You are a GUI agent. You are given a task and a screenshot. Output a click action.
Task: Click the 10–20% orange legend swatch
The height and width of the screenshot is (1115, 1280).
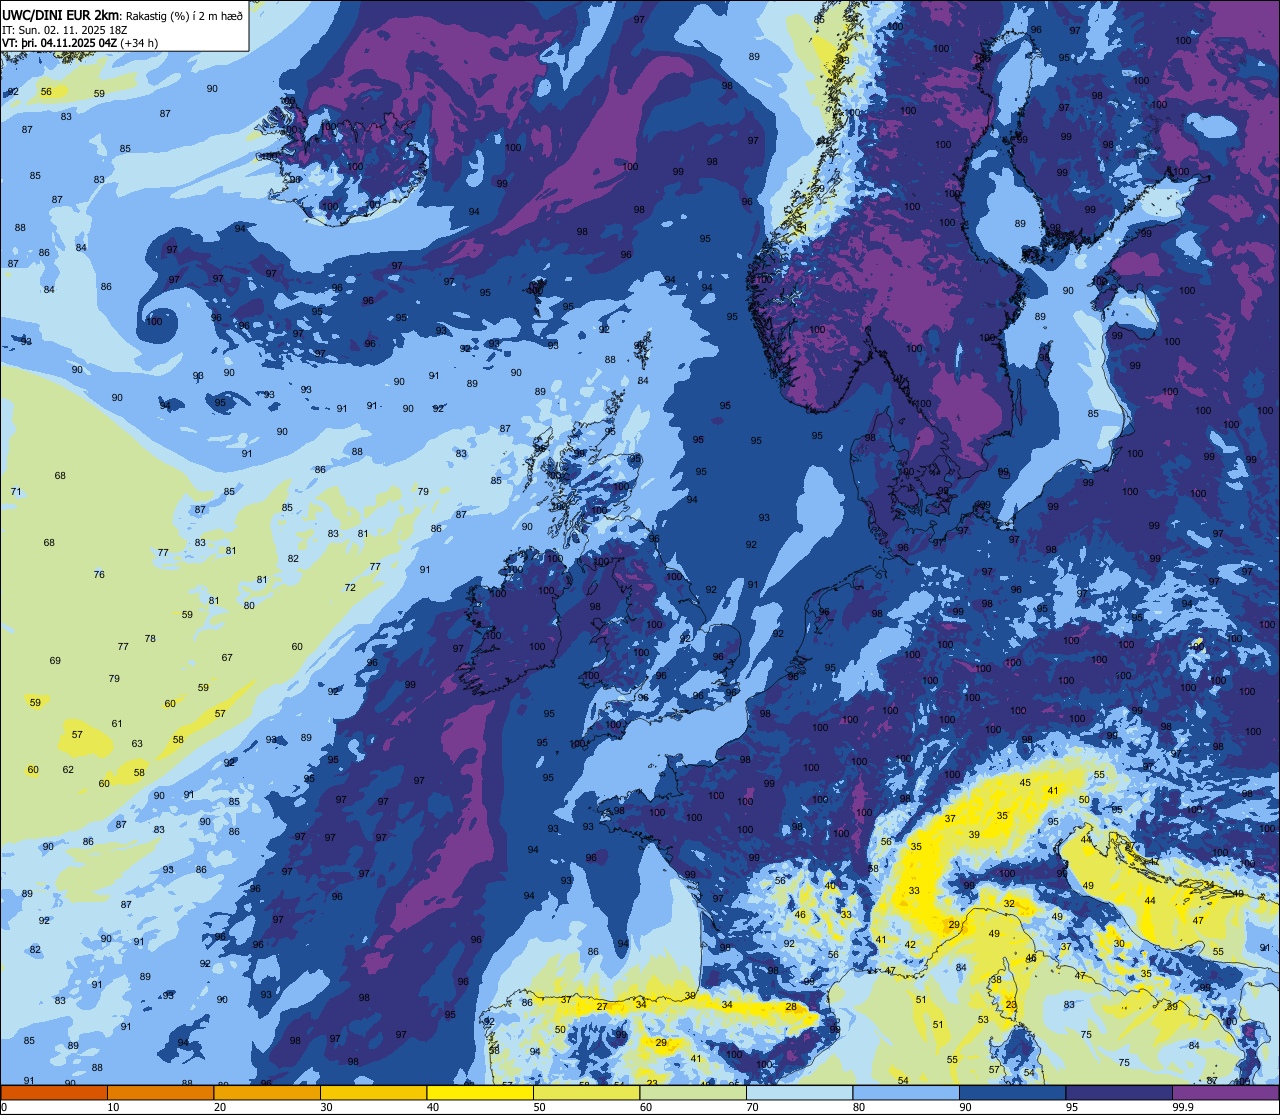[160, 1092]
